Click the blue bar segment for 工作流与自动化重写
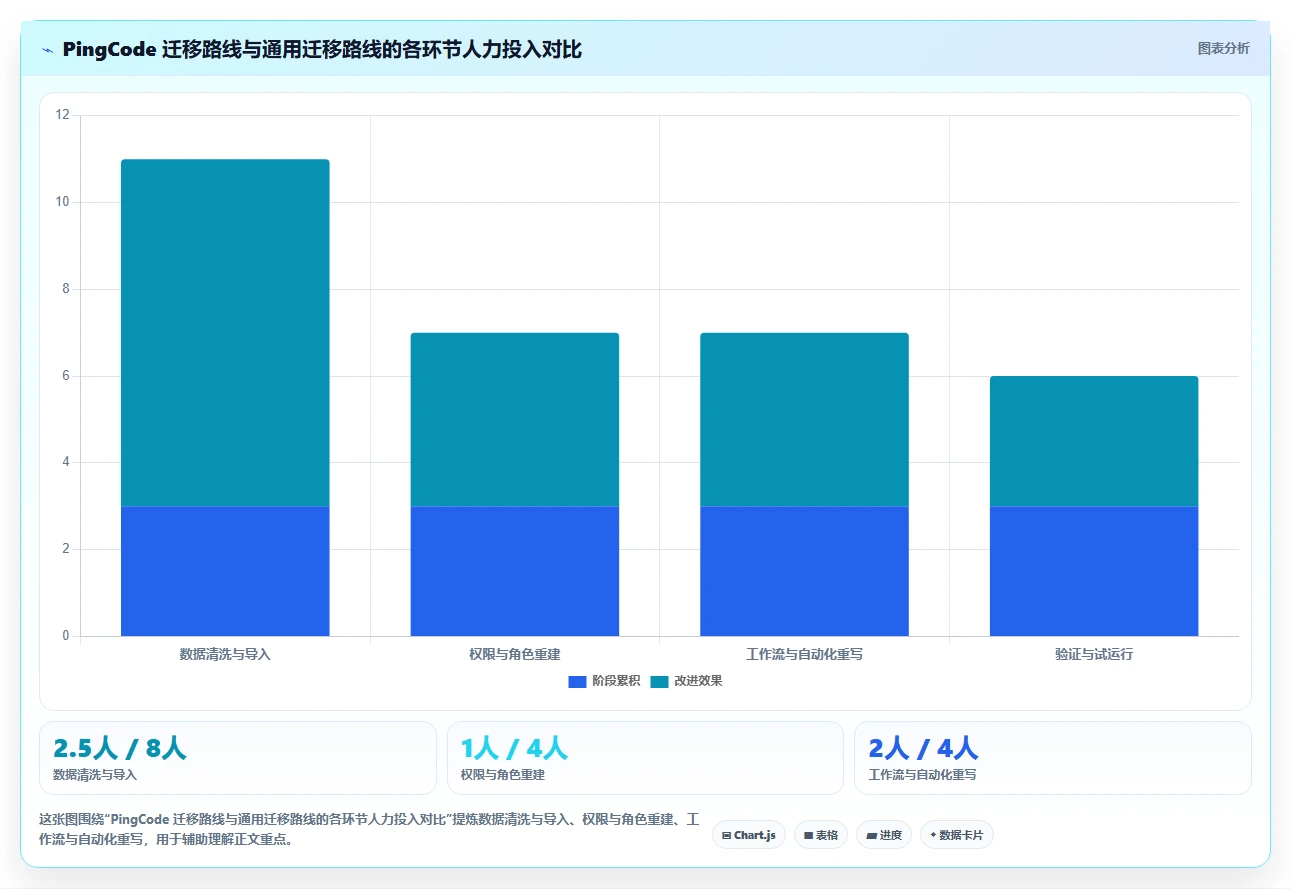This screenshot has width=1291, height=889. 804,571
